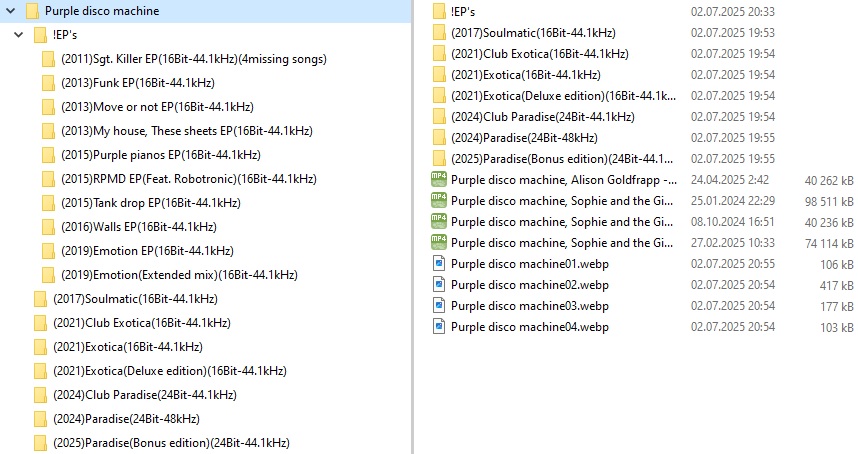Click MP4 icon of 98 511 kB video

pos(439,201)
